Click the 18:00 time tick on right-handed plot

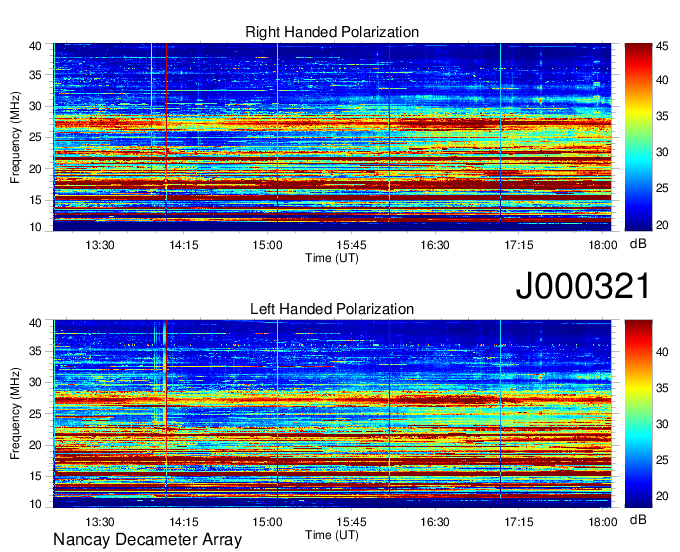602,245
